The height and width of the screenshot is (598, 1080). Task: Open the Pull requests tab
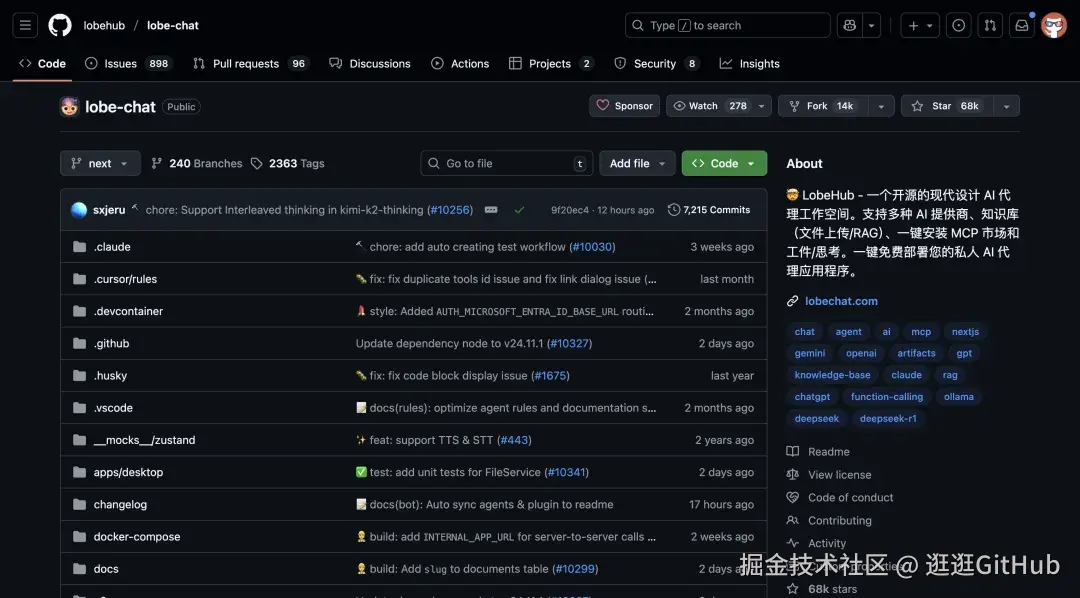(x=251, y=63)
